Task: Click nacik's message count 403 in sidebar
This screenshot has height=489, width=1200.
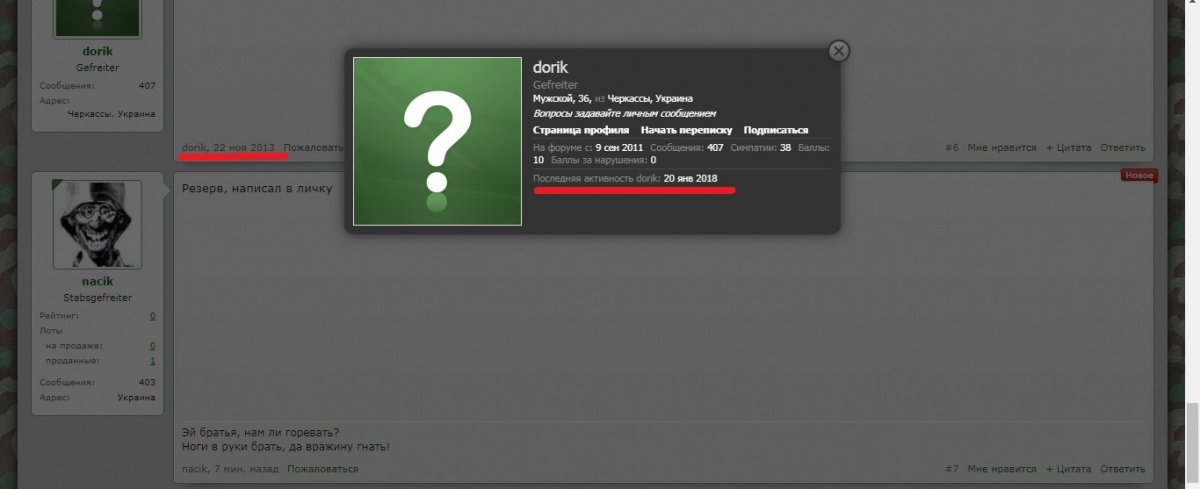Action: point(147,383)
